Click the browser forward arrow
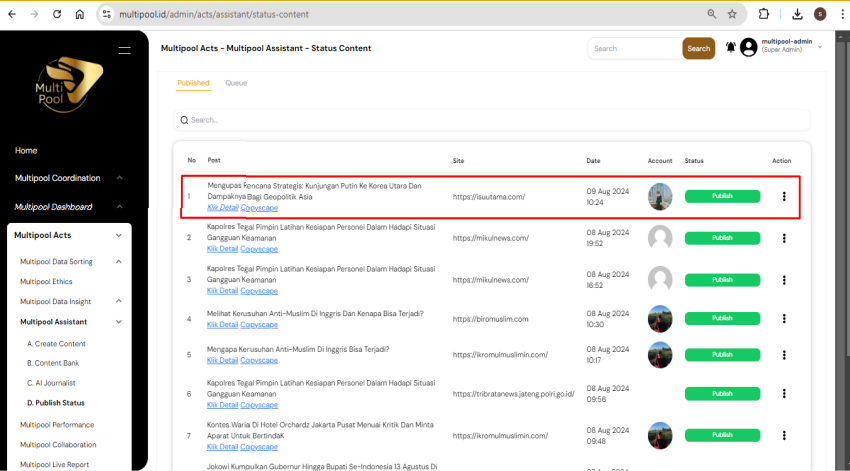Viewport: 850px width, 471px height. (35, 14)
